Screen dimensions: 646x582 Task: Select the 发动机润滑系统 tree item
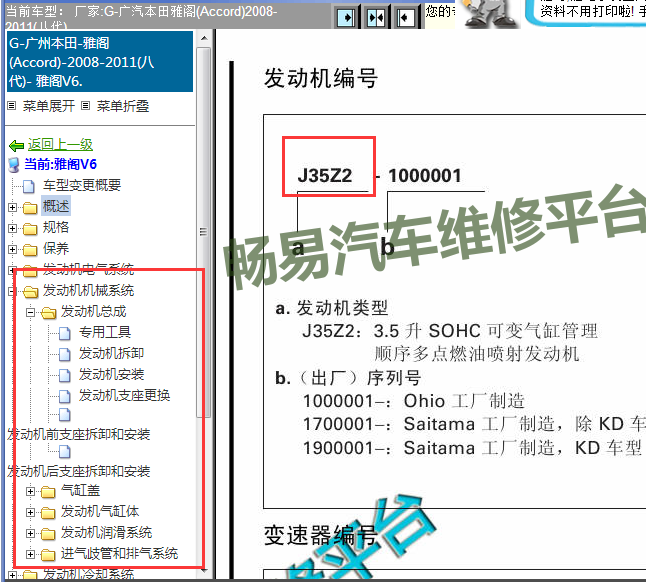(106, 532)
